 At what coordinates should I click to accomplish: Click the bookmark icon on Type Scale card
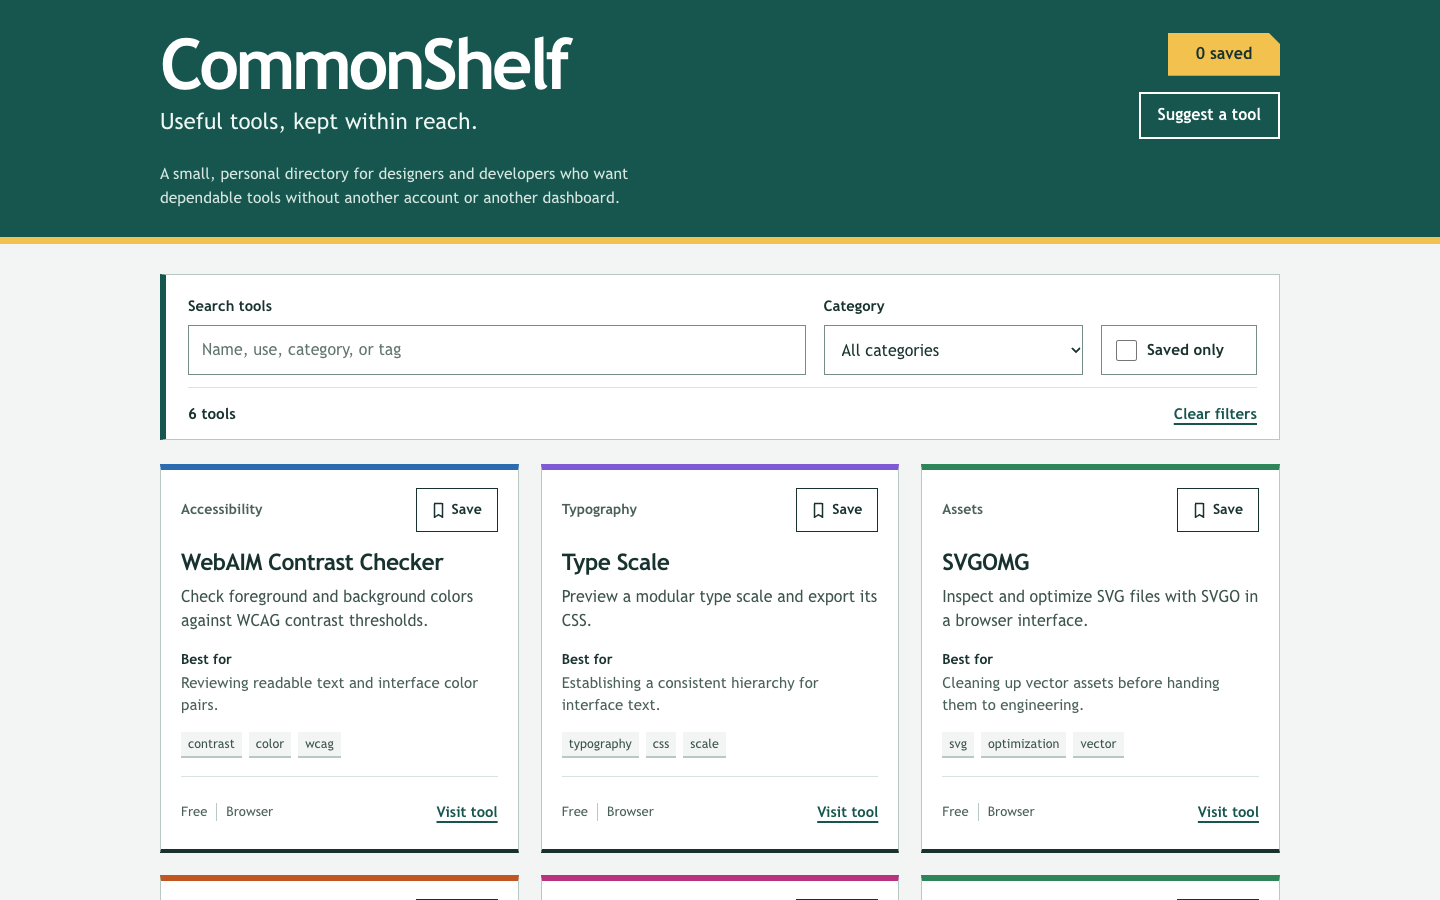(x=818, y=510)
